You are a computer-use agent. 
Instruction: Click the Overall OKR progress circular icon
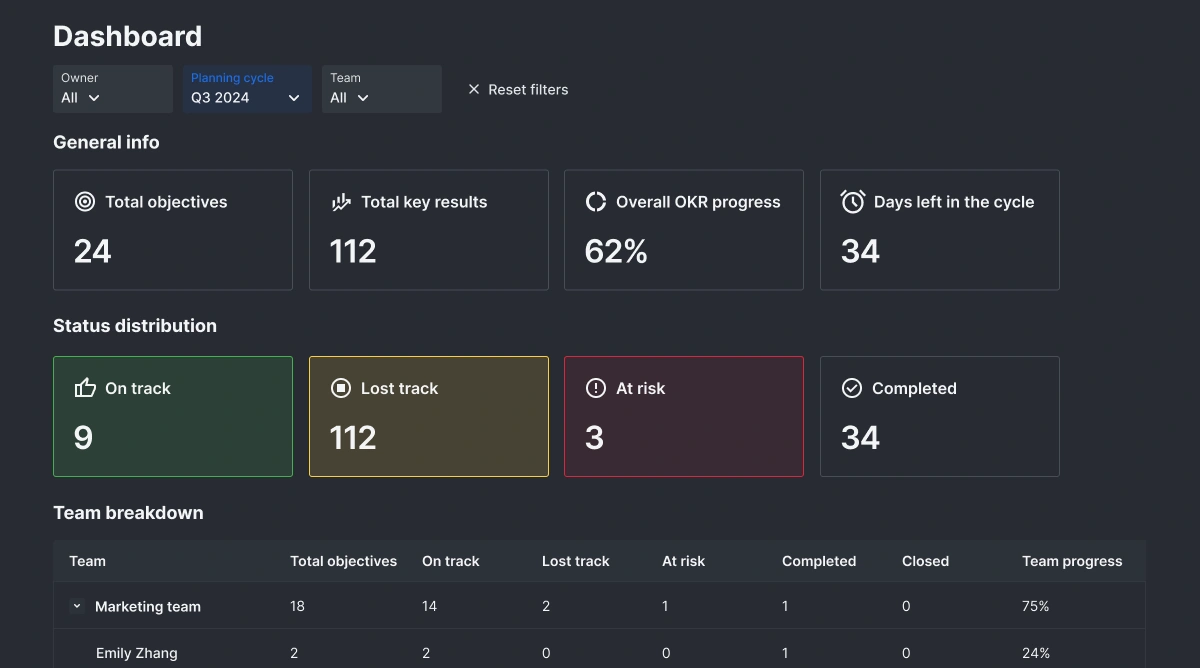click(595, 201)
